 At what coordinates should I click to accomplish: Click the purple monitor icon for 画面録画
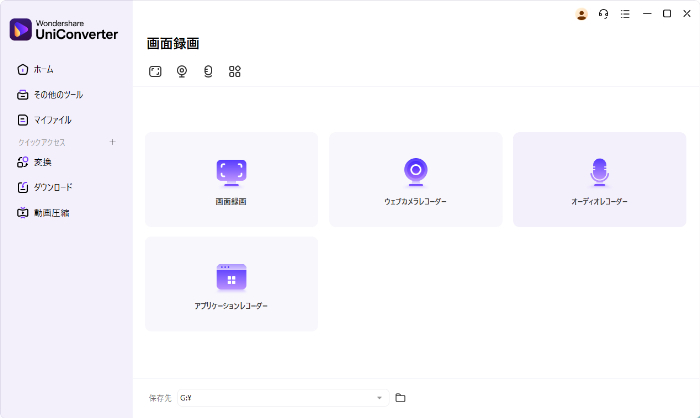(x=231, y=173)
